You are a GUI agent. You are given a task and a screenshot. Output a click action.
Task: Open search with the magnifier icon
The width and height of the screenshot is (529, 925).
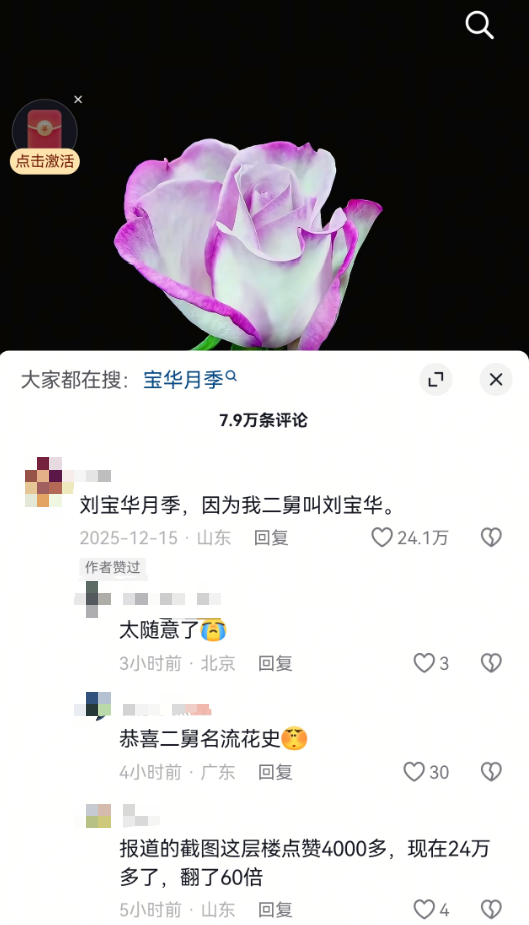pyautogui.click(x=479, y=25)
